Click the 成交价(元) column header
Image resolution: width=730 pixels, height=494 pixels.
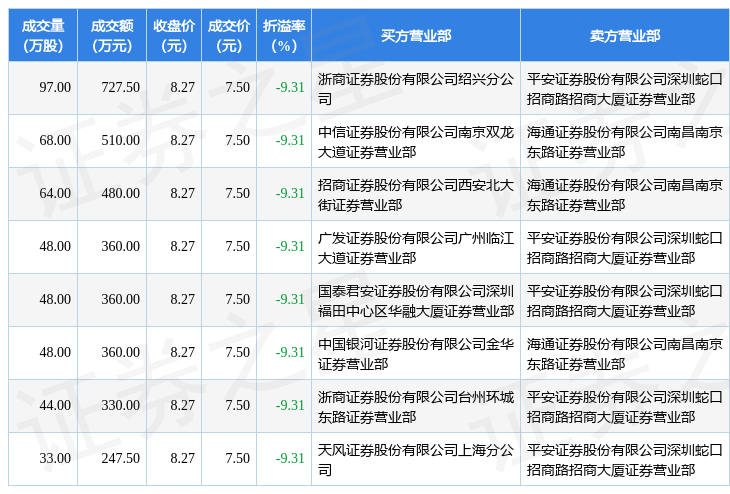[x=229, y=35]
